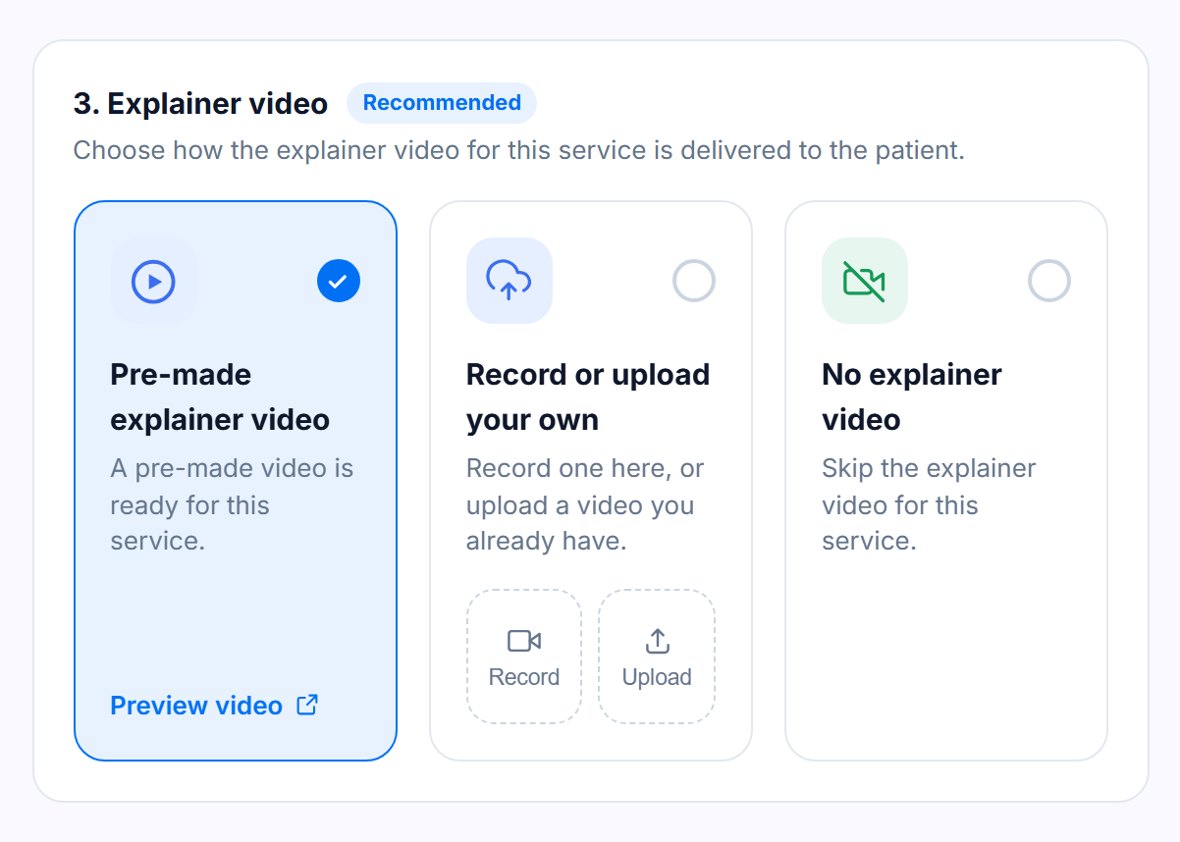Click the 'Record or upload your own' title

[588, 397]
